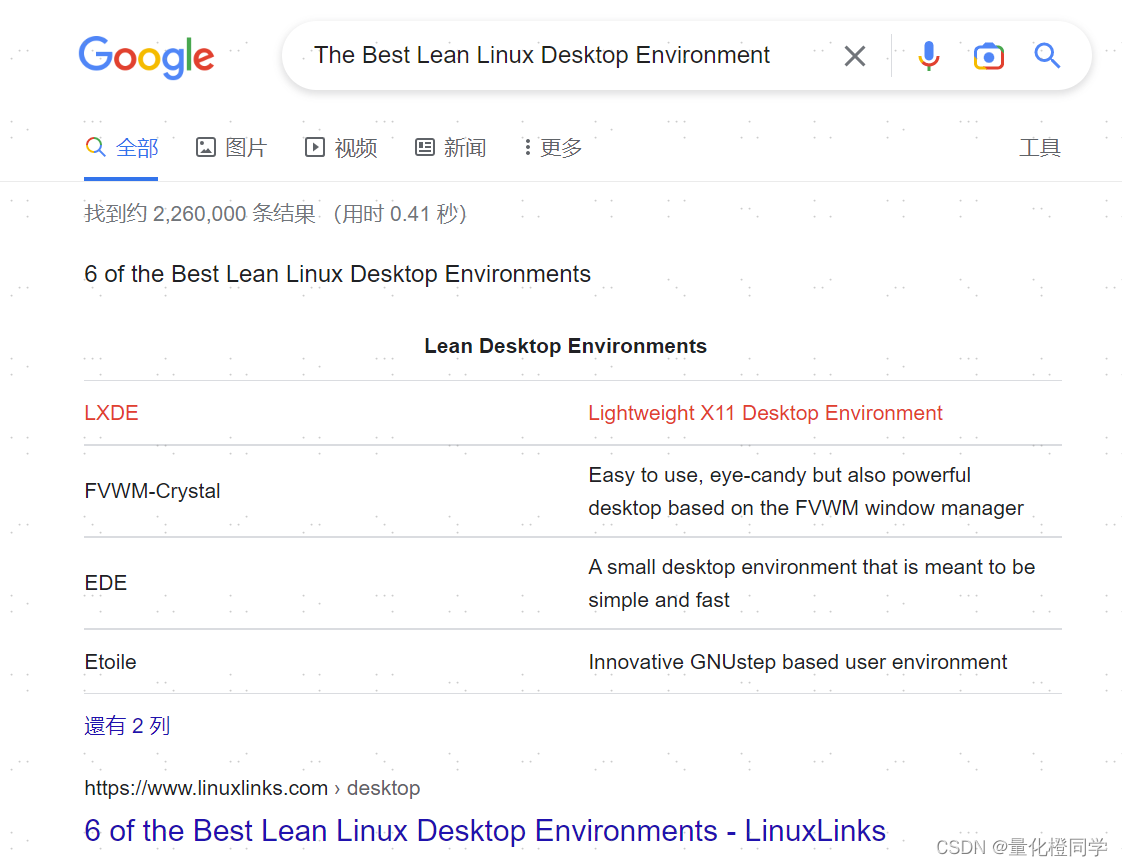Clear the search query with X
The image size is (1122, 866).
(854, 56)
